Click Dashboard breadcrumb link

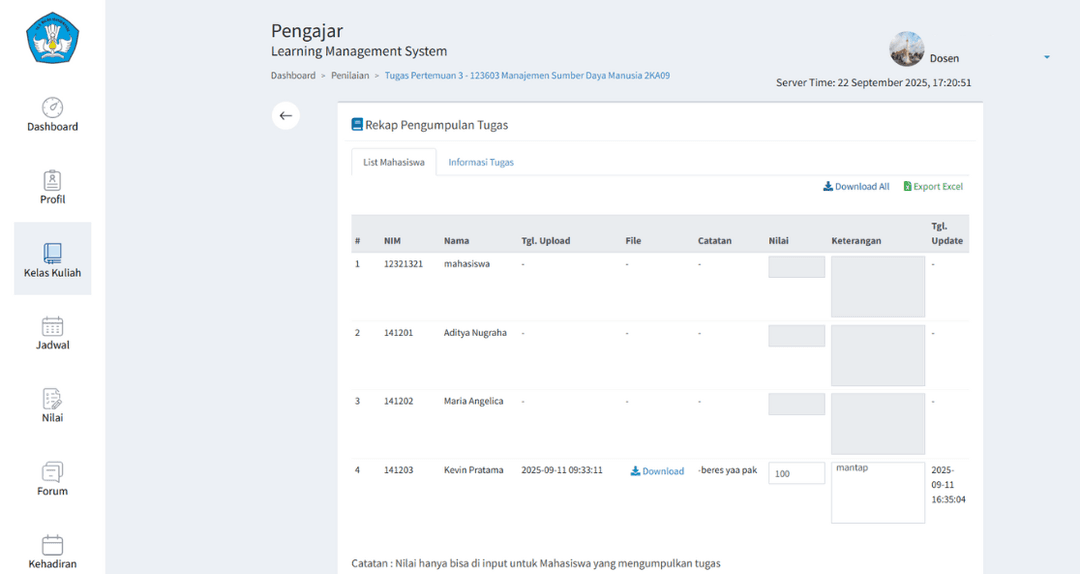pyautogui.click(x=293, y=76)
